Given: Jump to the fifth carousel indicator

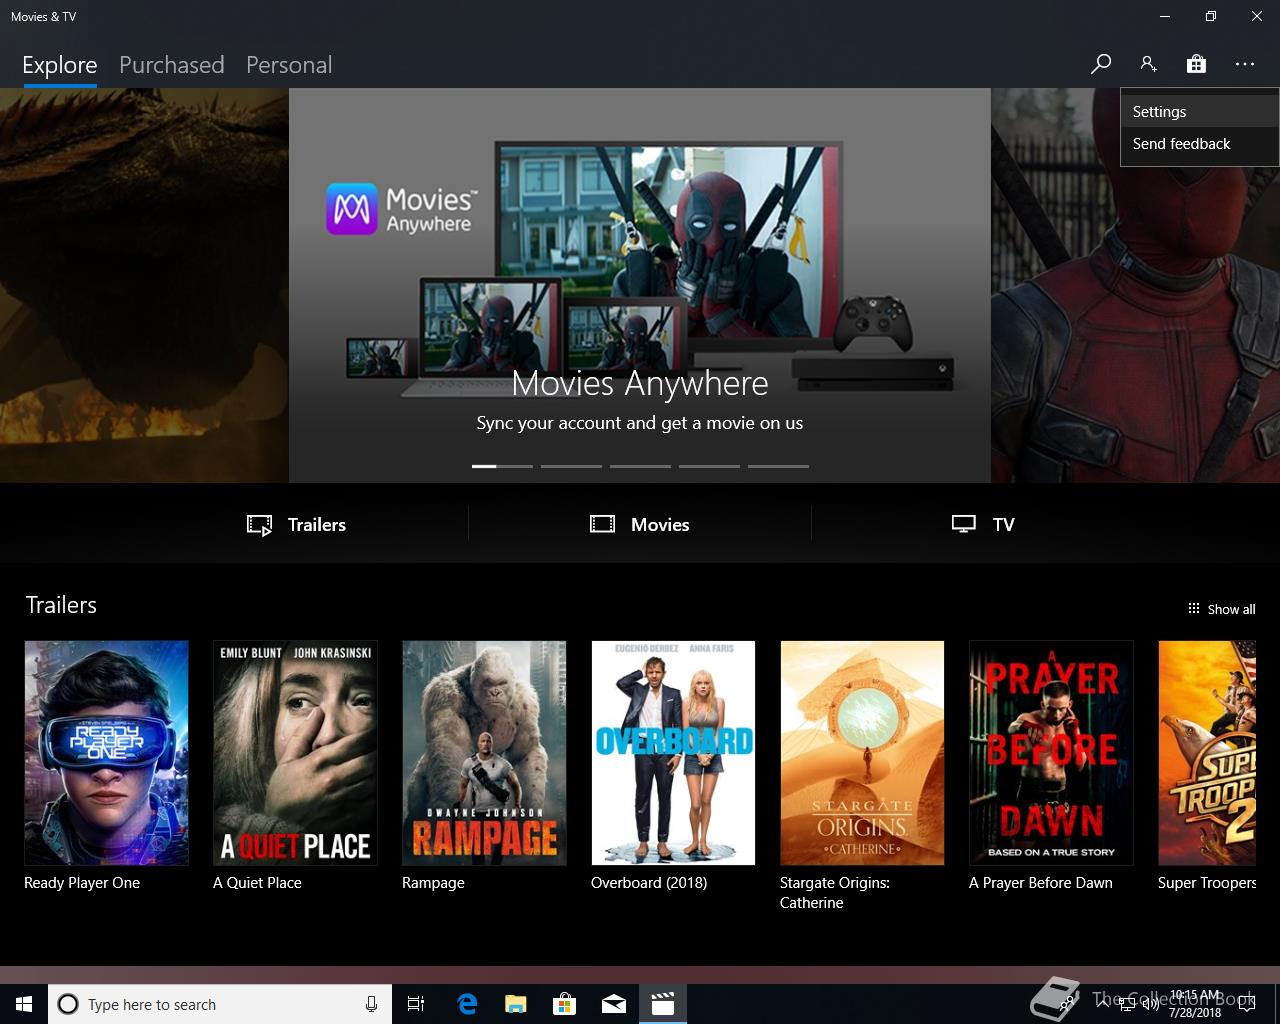Looking at the screenshot, I should pyautogui.click(x=778, y=466).
